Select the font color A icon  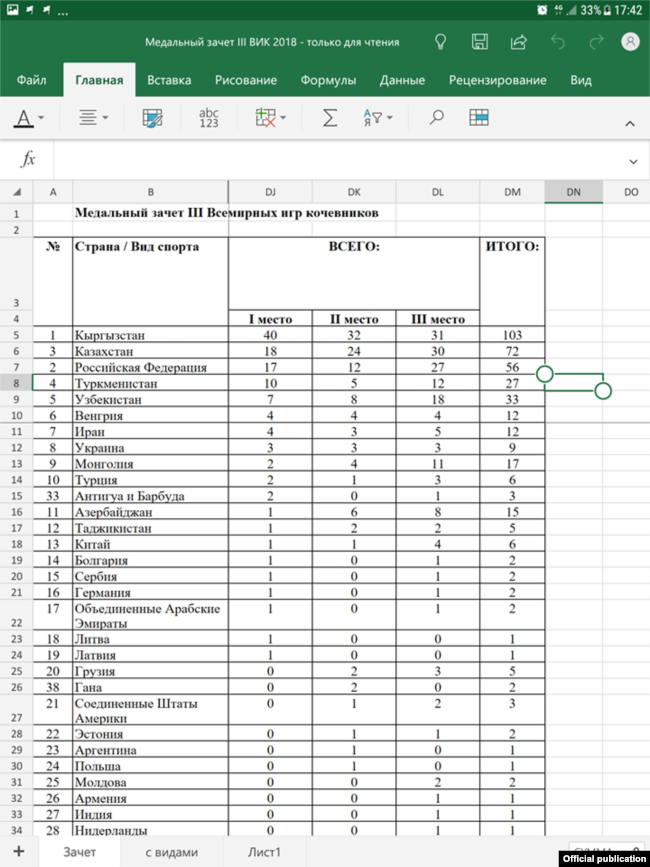click(x=24, y=118)
